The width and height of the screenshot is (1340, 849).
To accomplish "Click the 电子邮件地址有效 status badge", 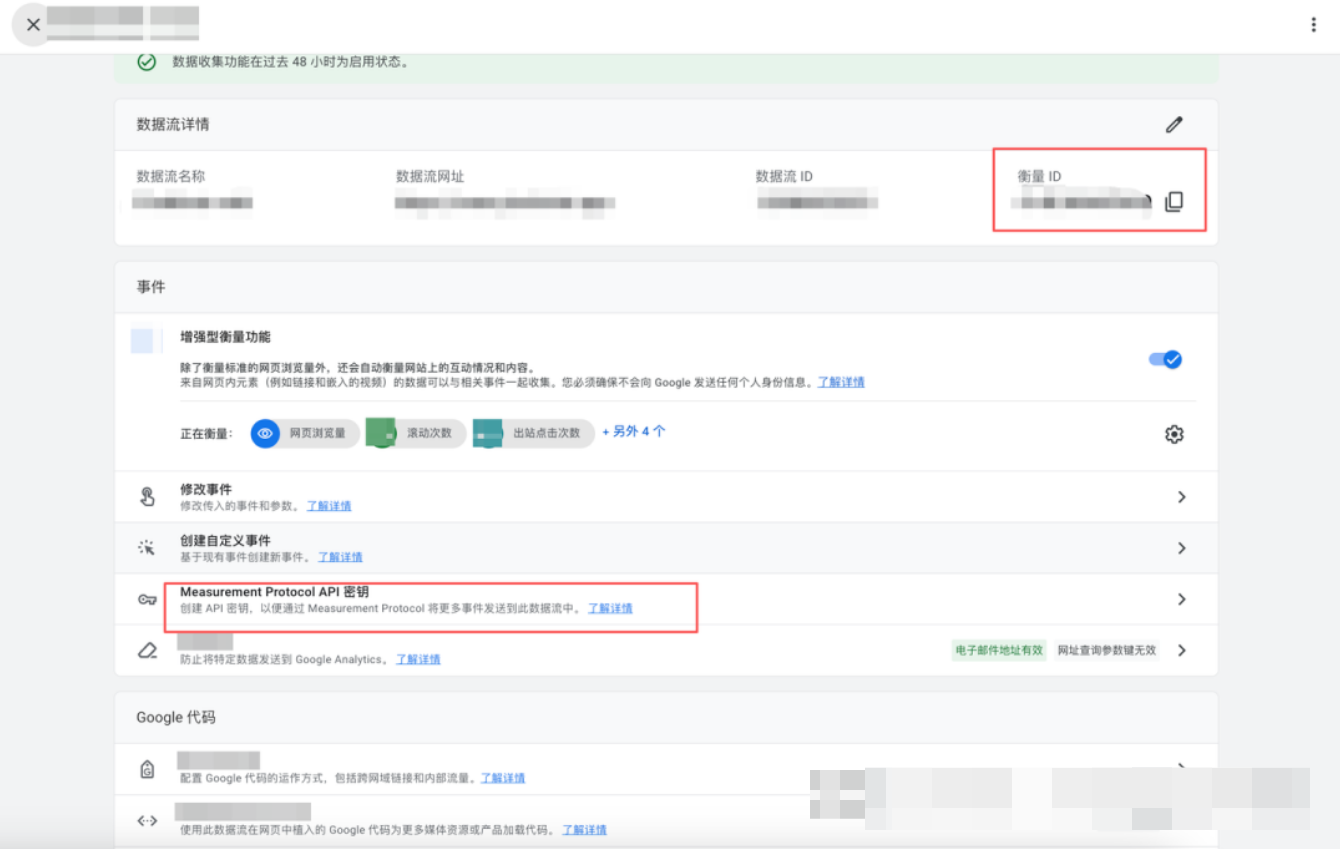I will 998,650.
